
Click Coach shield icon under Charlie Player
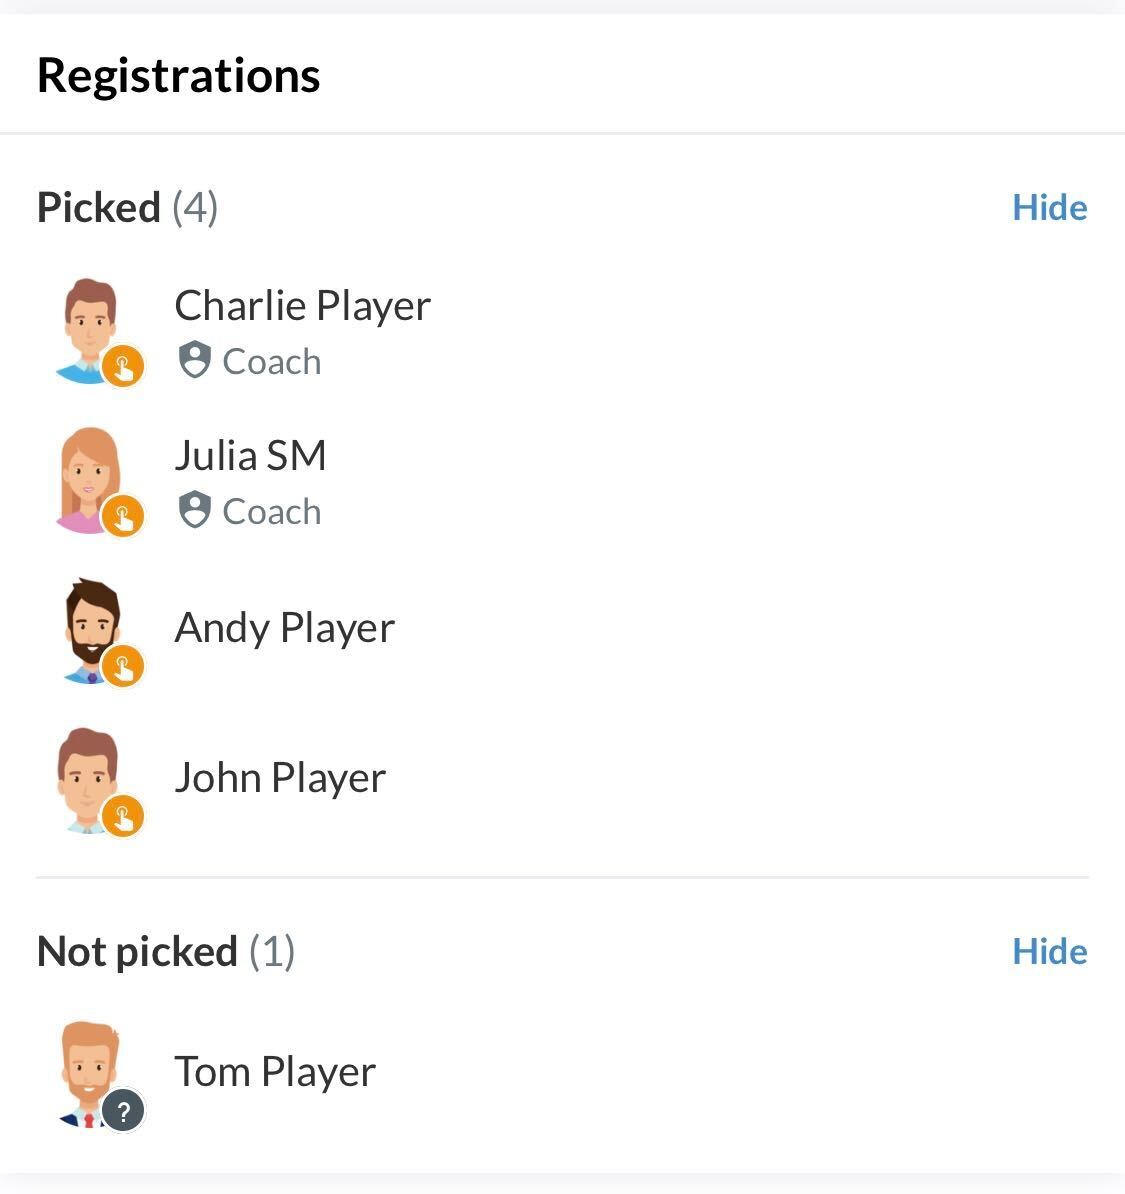(x=194, y=361)
